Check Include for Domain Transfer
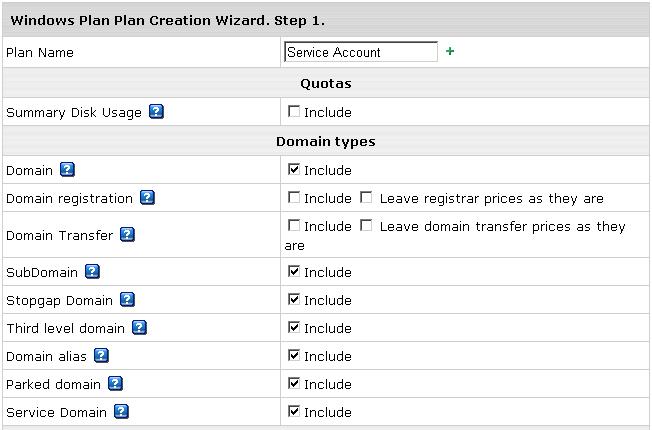 point(294,225)
